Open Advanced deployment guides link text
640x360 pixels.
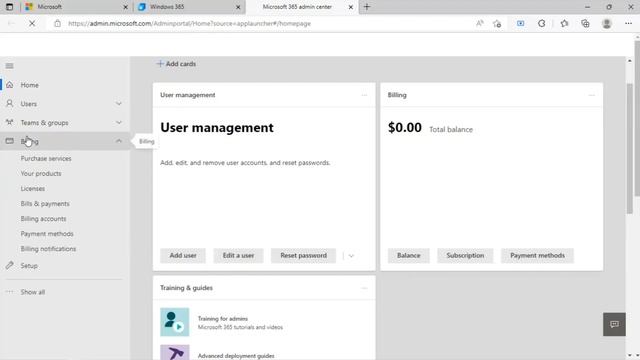[236, 356]
